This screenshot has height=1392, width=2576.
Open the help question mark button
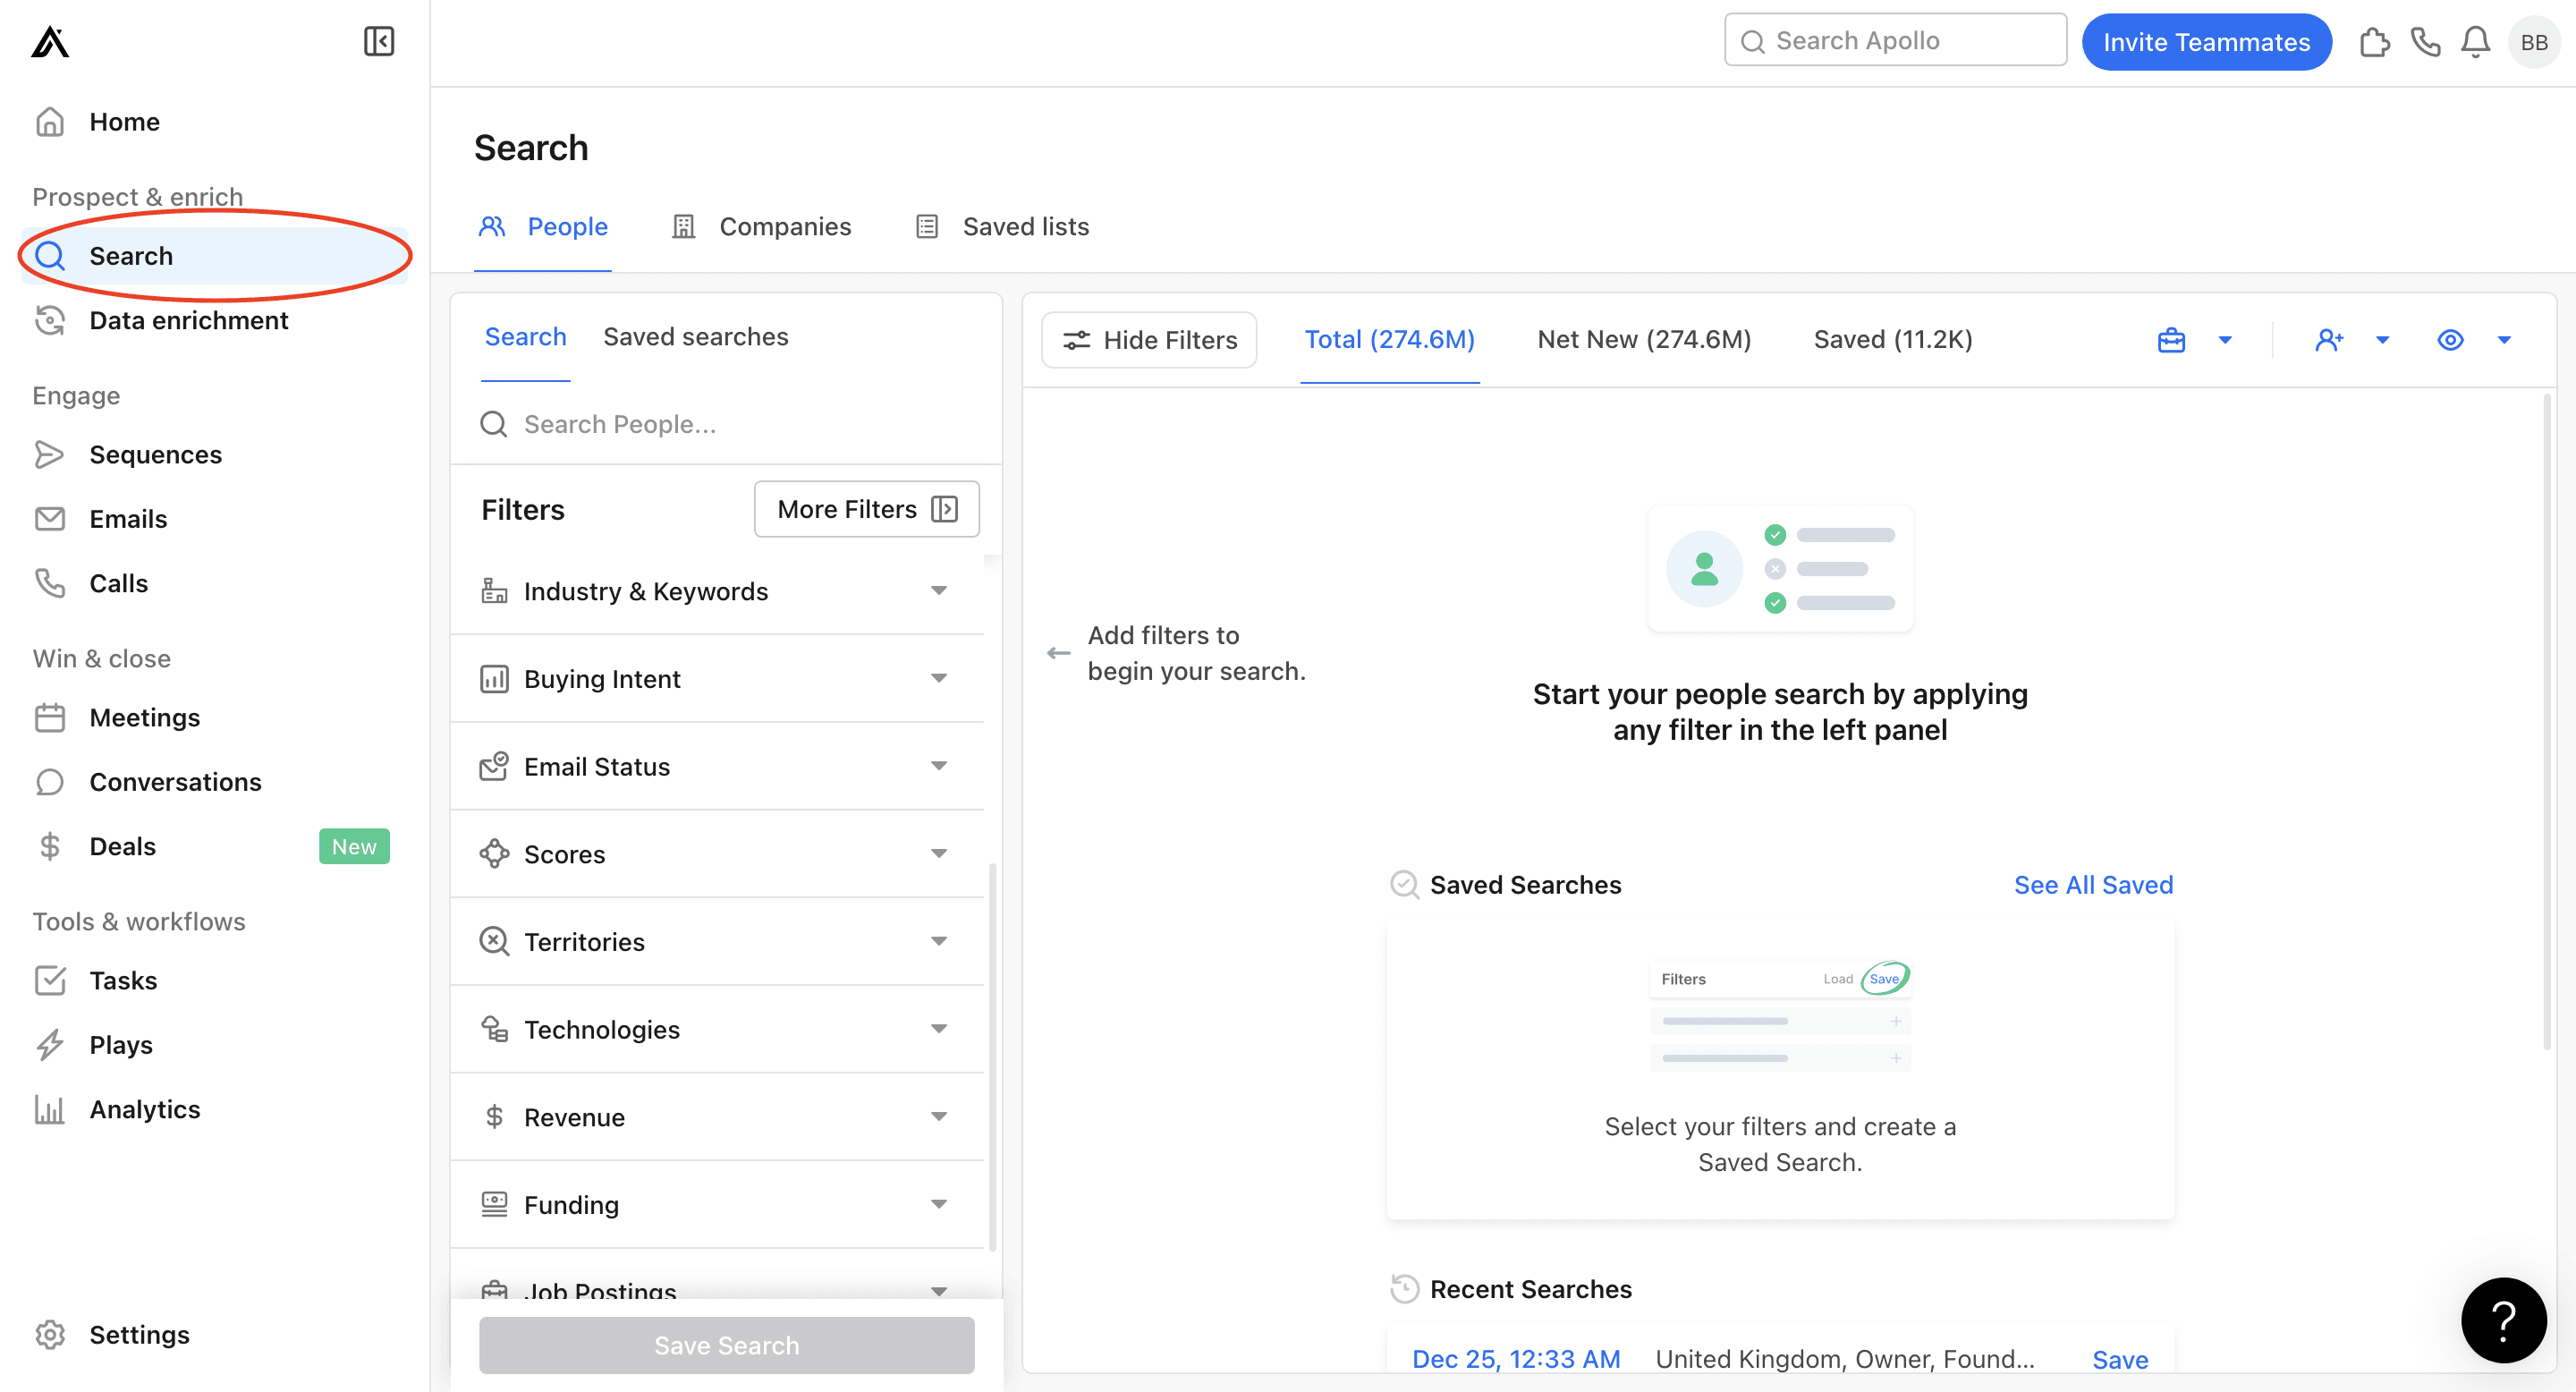click(2503, 1320)
